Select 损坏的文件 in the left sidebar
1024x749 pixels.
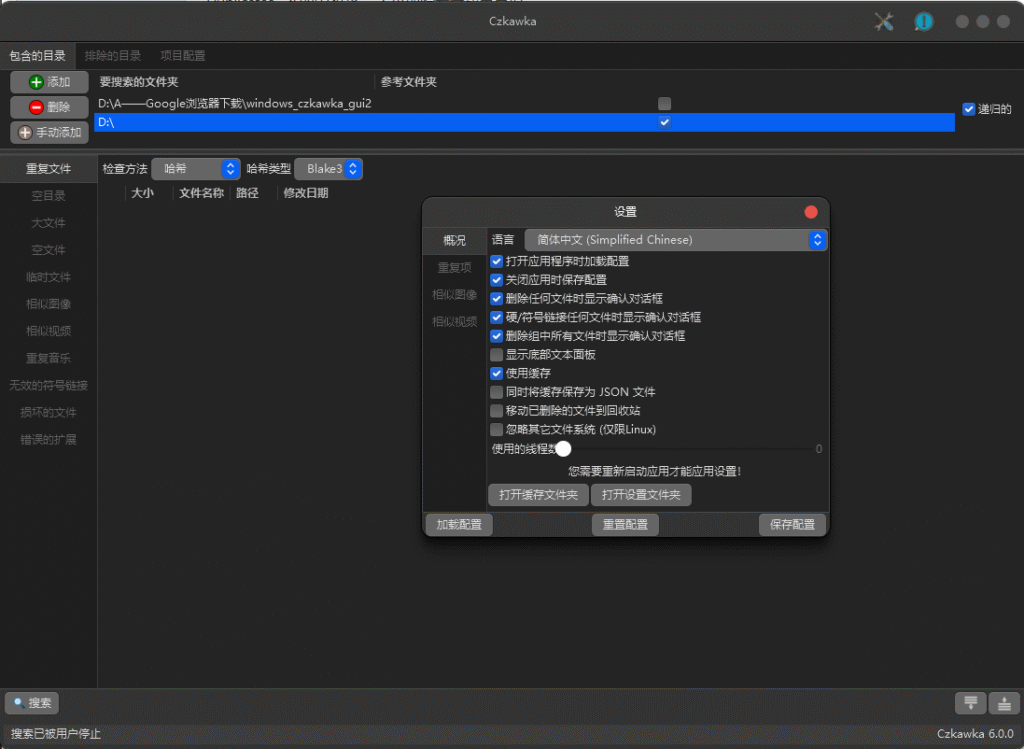point(48,413)
